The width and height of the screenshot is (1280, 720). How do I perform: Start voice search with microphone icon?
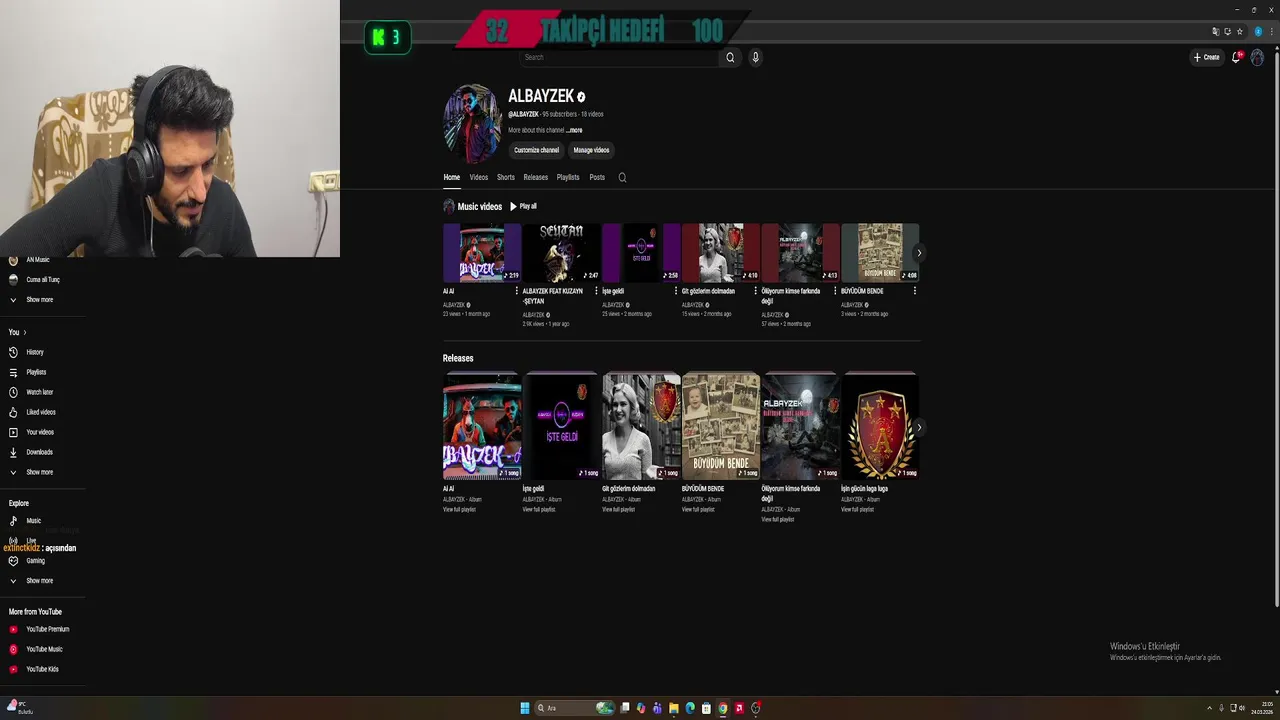click(755, 57)
